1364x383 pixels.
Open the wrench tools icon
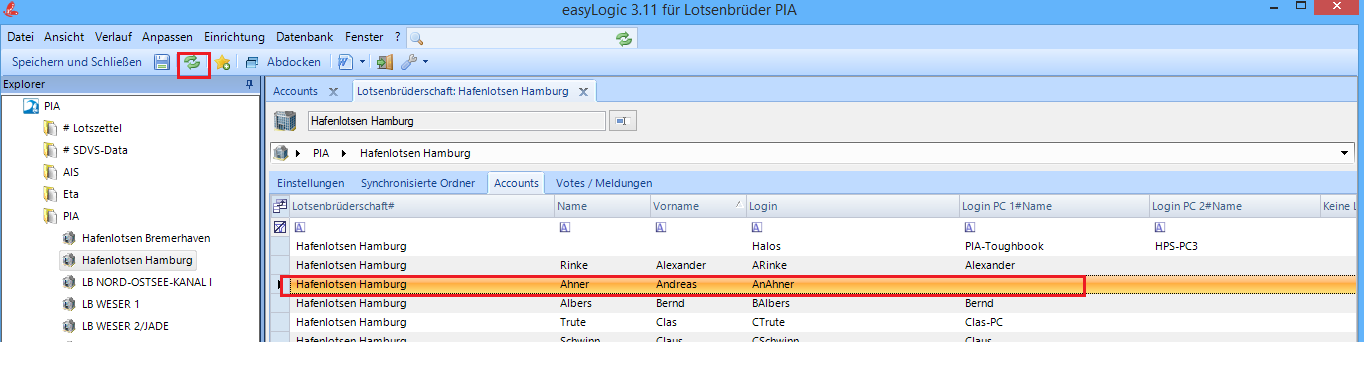(x=409, y=62)
